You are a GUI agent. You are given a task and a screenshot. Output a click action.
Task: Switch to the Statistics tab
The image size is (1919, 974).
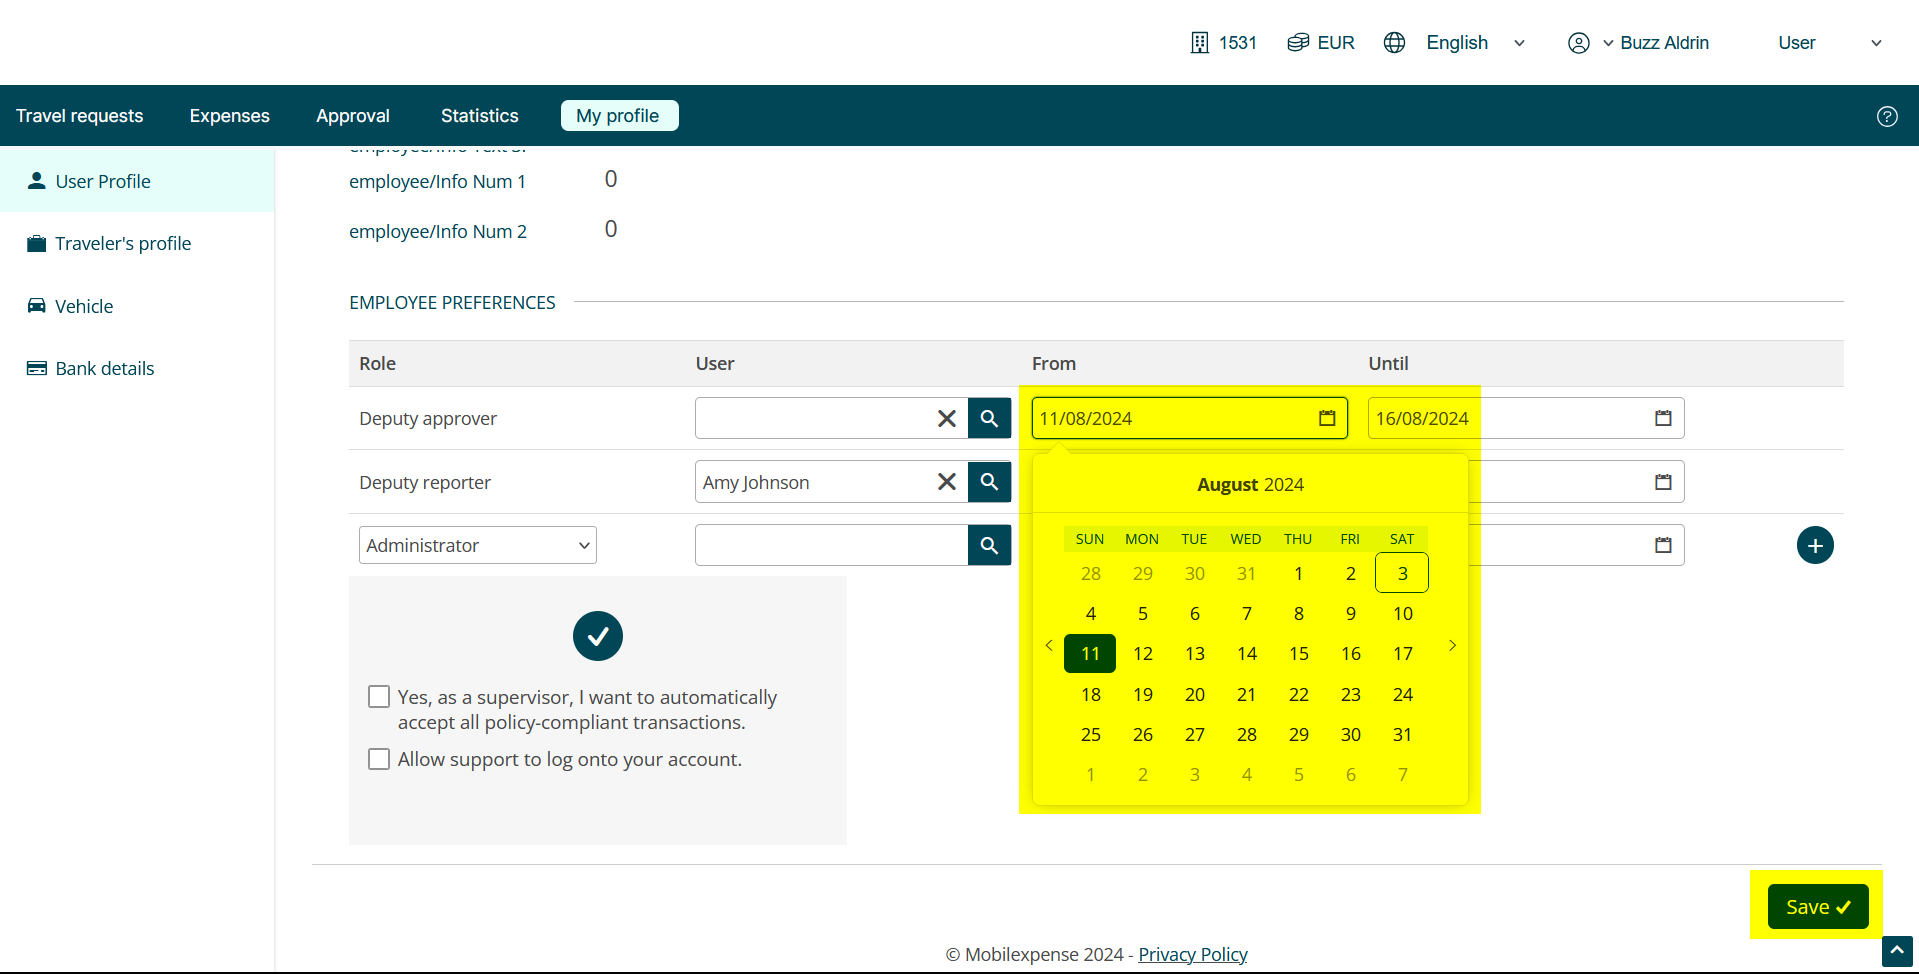(x=479, y=116)
